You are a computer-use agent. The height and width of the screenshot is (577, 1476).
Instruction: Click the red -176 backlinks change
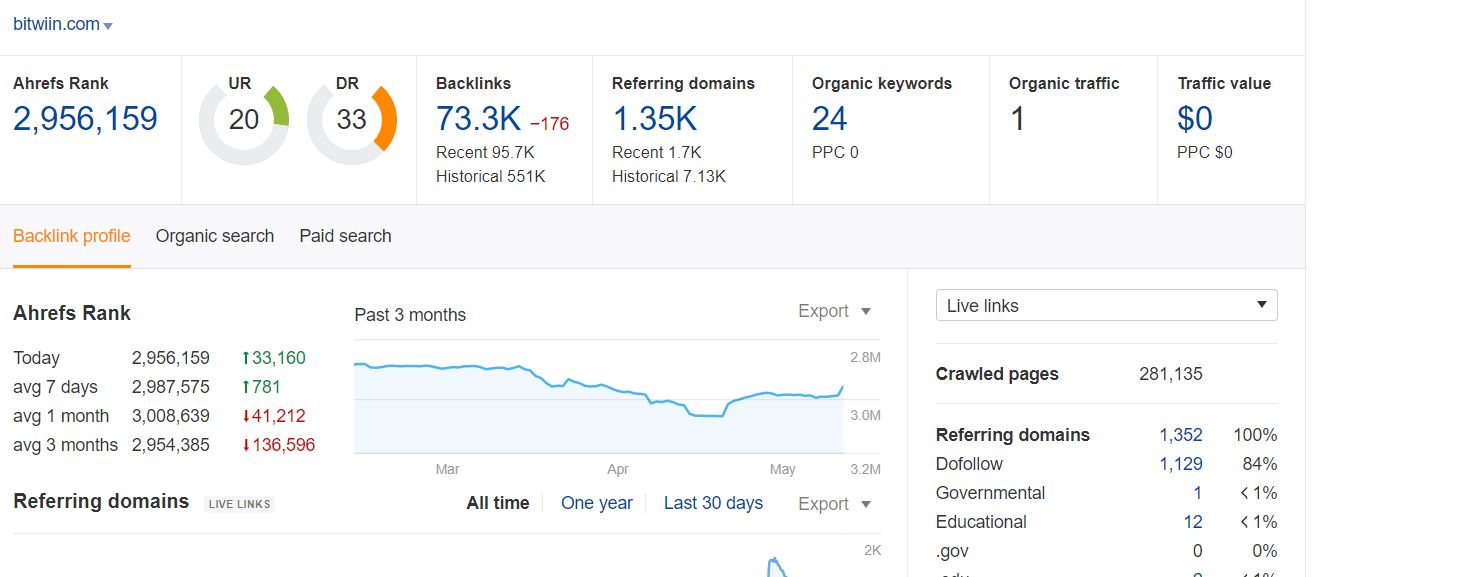point(549,124)
